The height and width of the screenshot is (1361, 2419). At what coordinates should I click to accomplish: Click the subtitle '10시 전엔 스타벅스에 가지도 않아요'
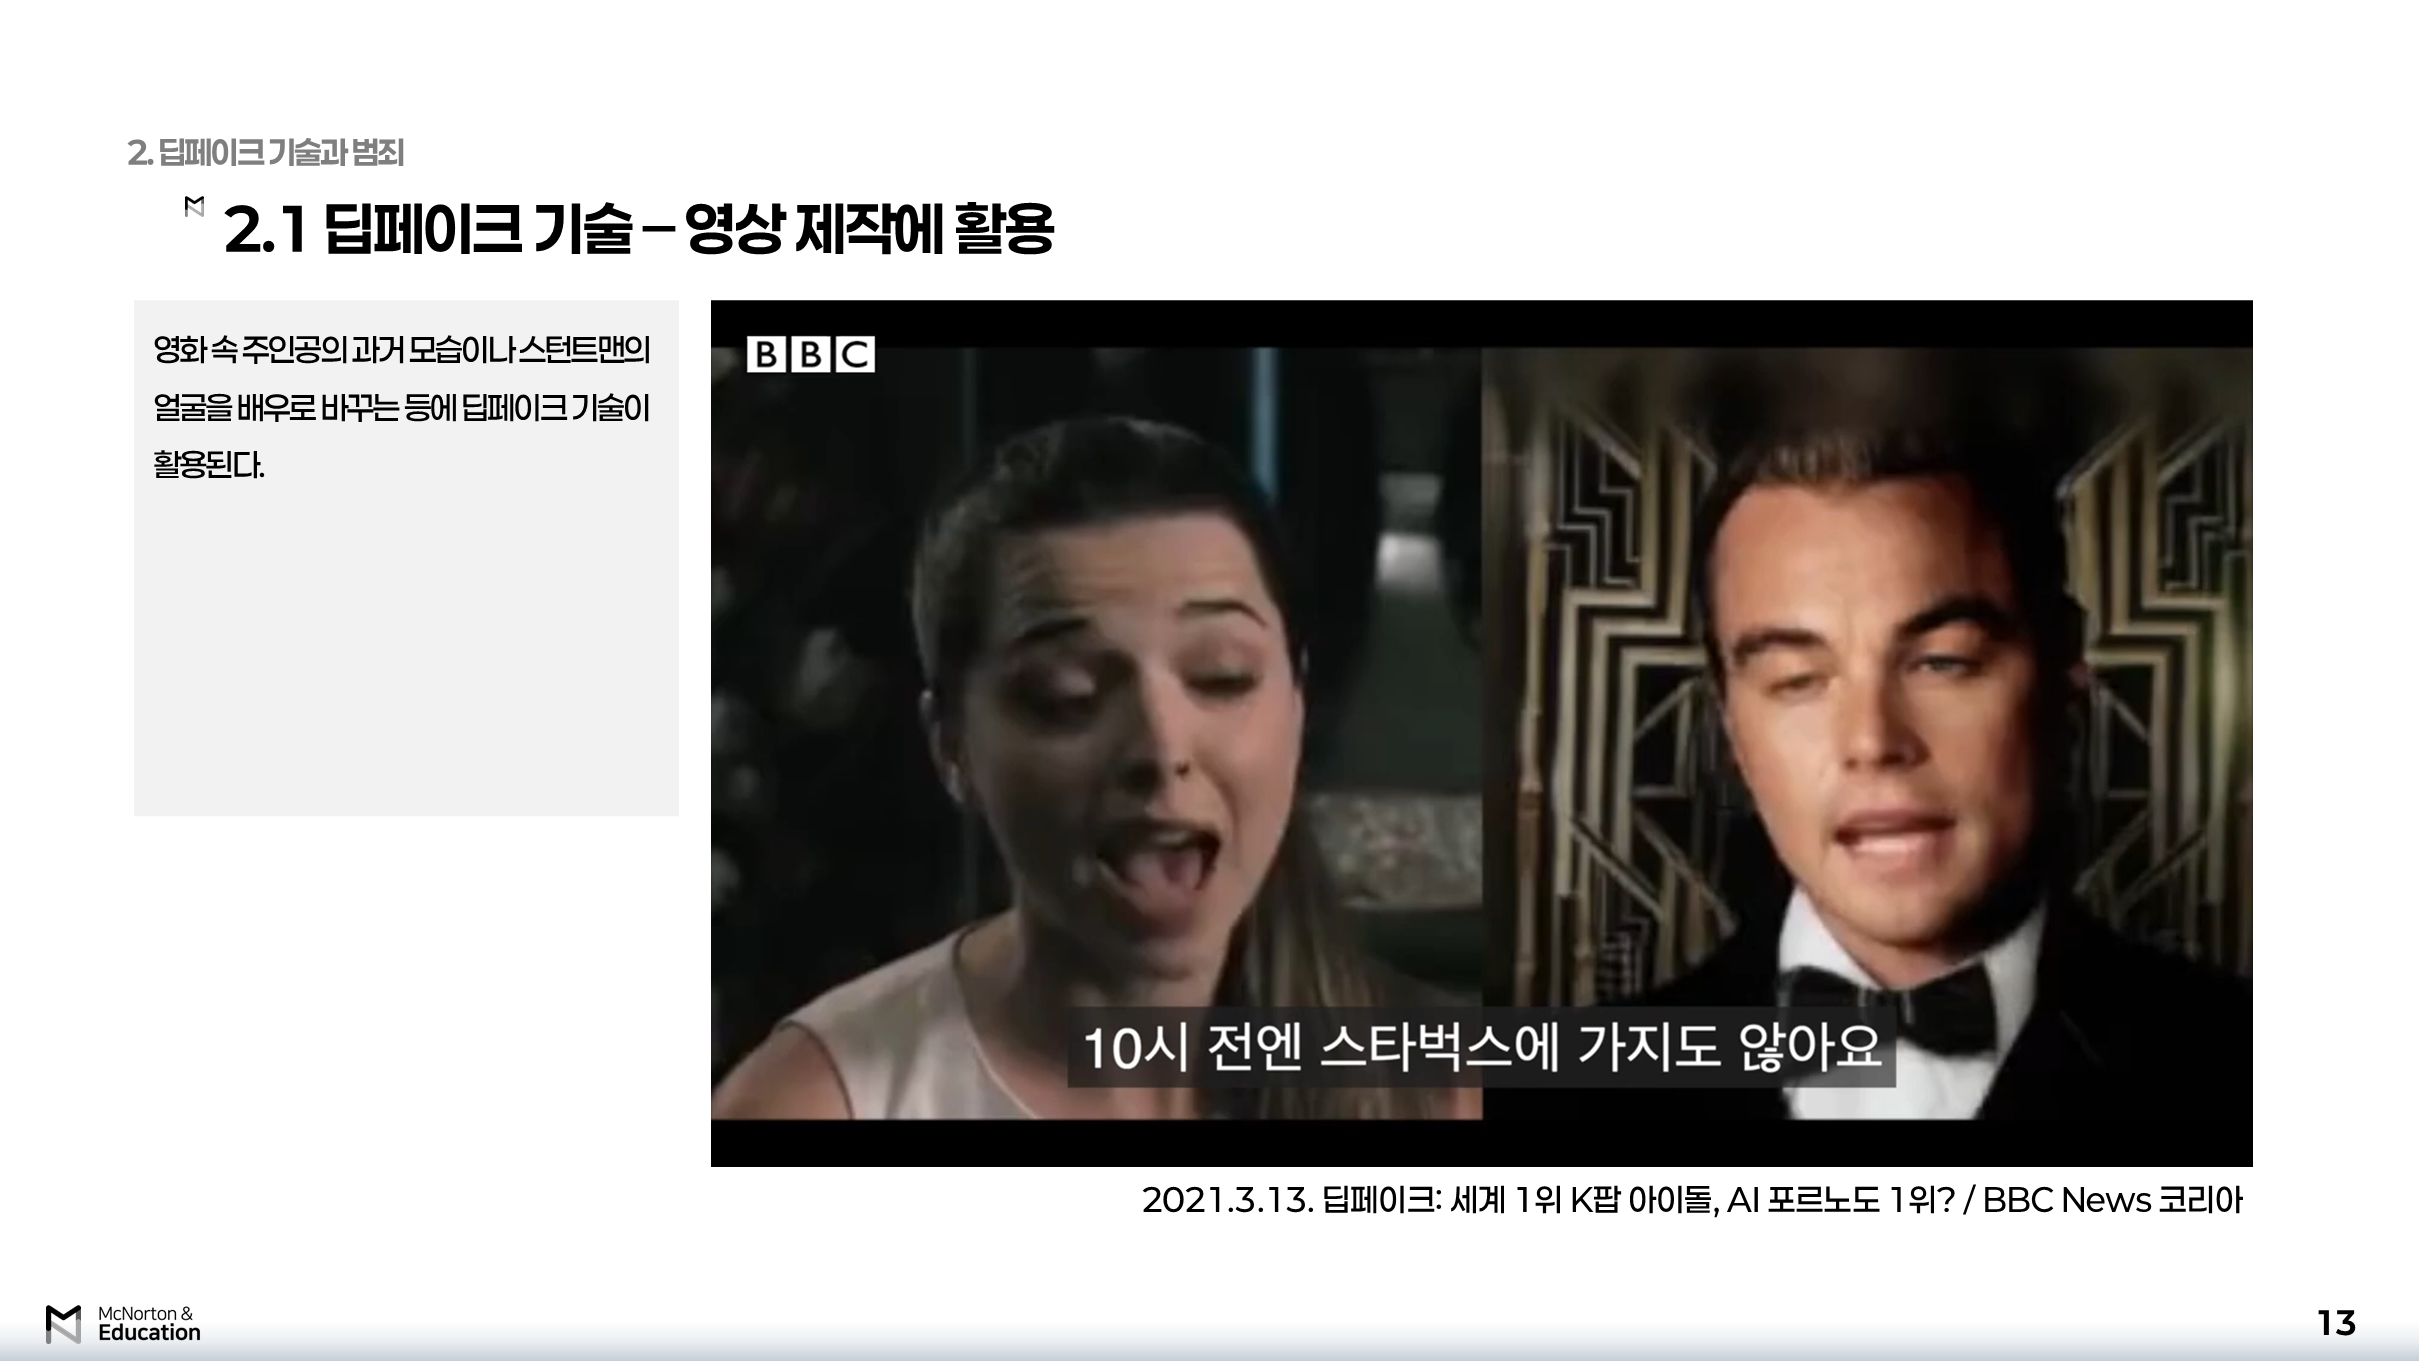[1481, 1048]
